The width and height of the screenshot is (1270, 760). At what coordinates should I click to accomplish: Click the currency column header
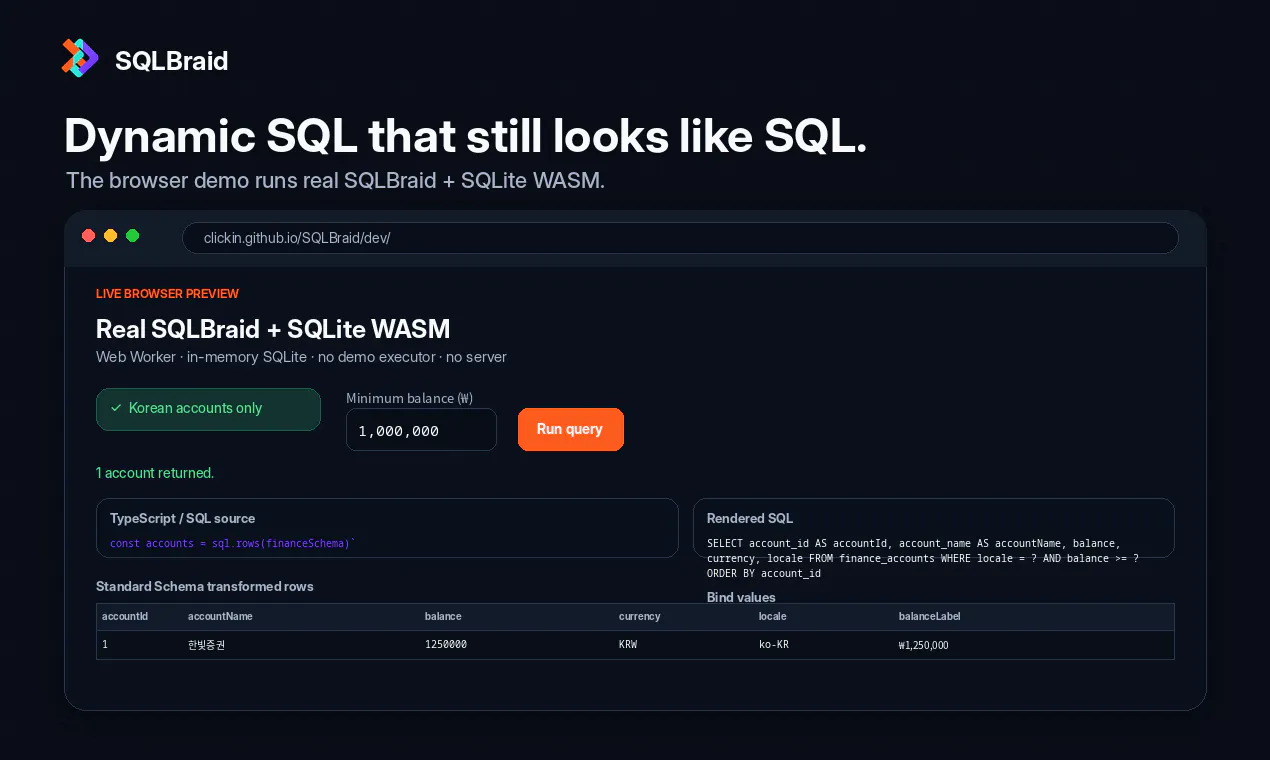point(640,616)
